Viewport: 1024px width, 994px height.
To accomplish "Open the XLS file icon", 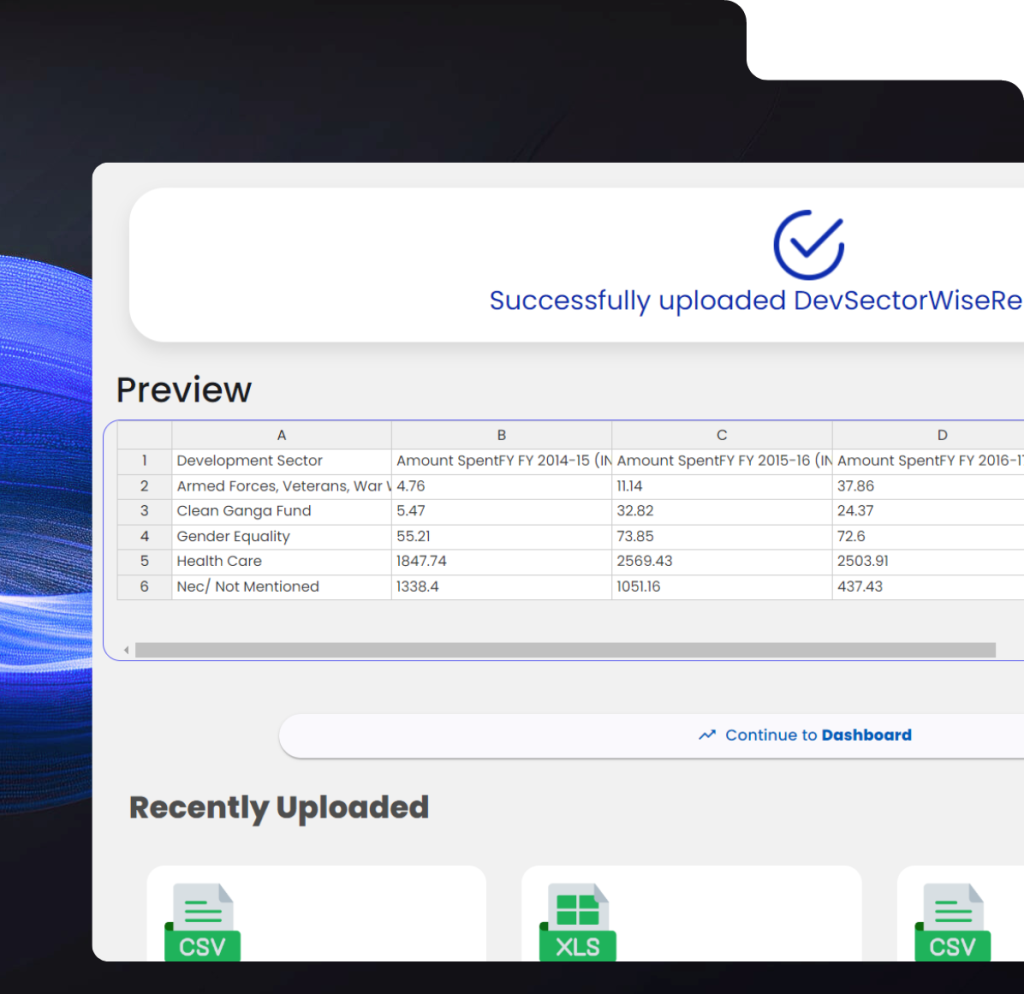I will pos(577,922).
